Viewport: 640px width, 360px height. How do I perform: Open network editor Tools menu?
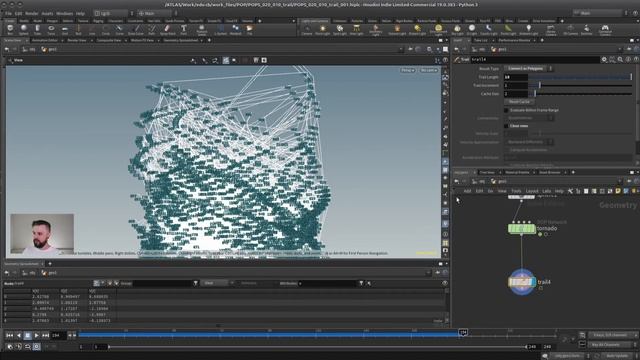[x=516, y=191]
